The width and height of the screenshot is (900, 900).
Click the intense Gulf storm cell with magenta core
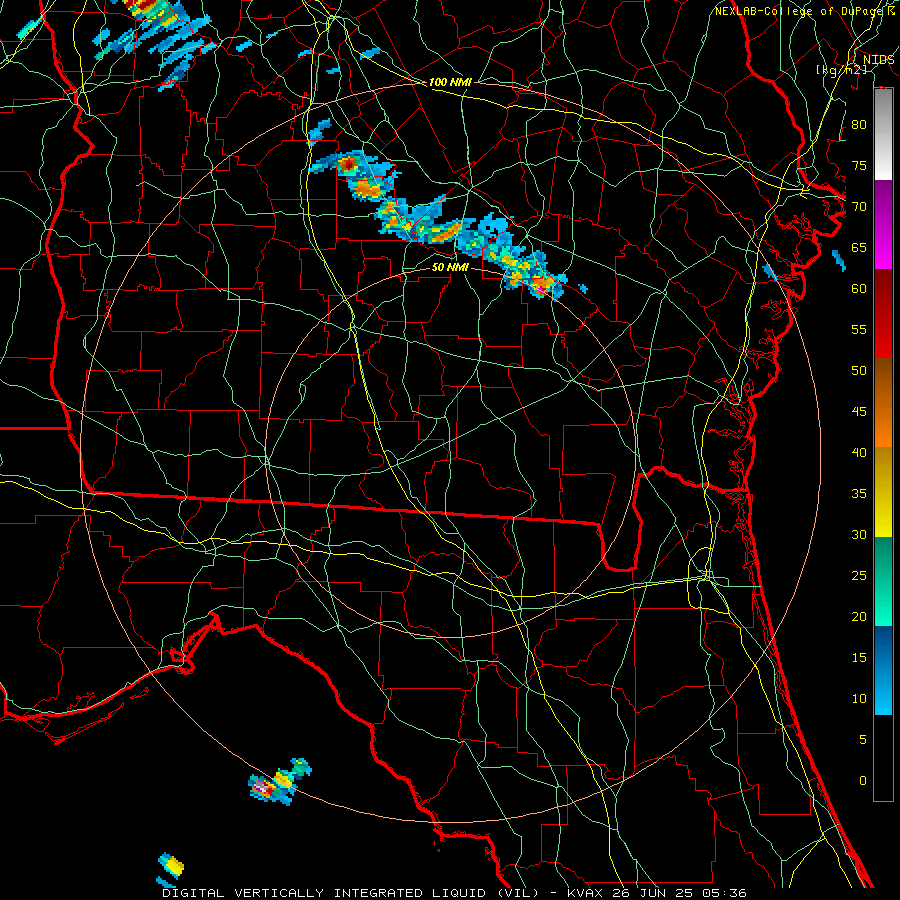point(263,789)
